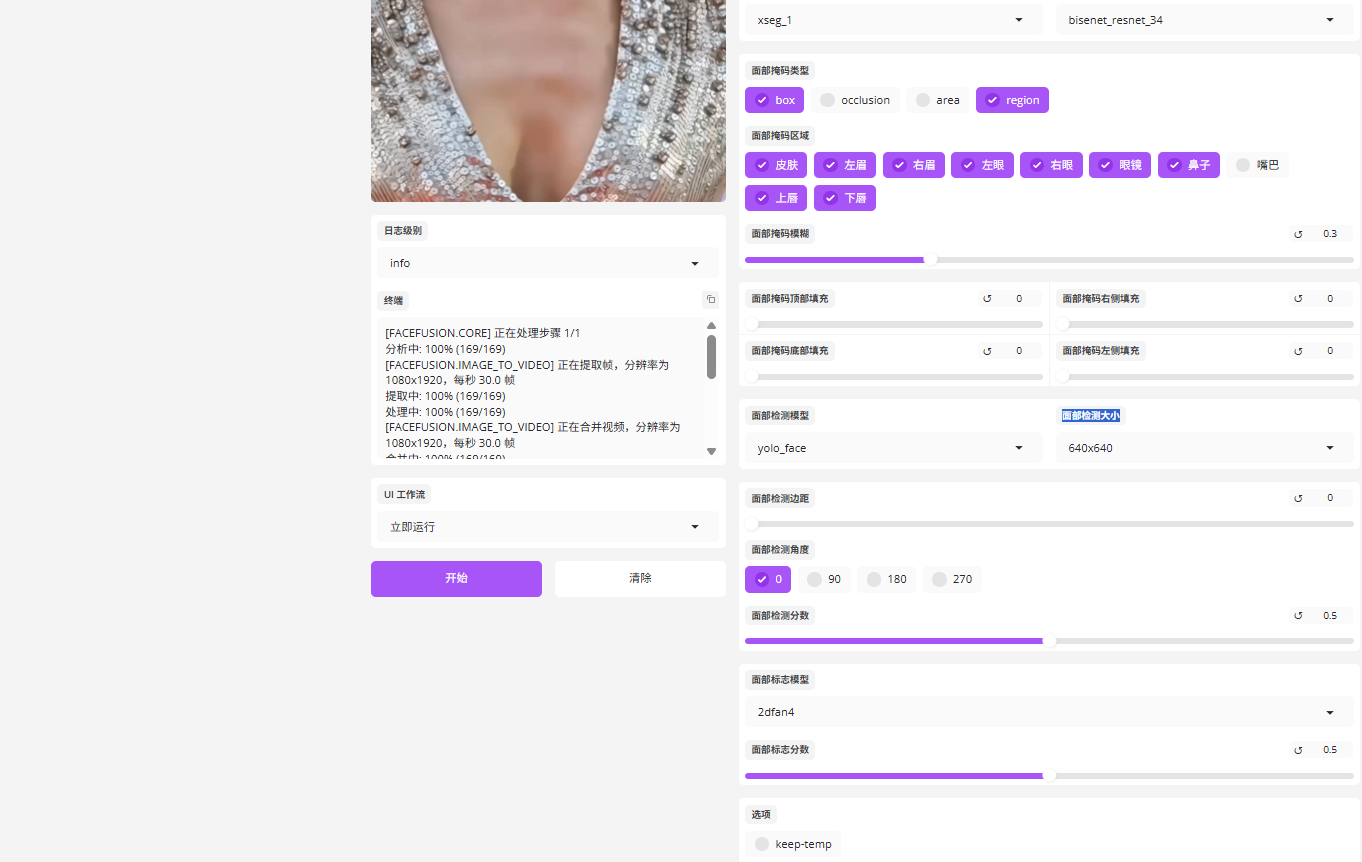Viewport: 1362px width, 862px height.
Task: Reset 面部检测分数 with its reset icon
Action: [1298, 616]
